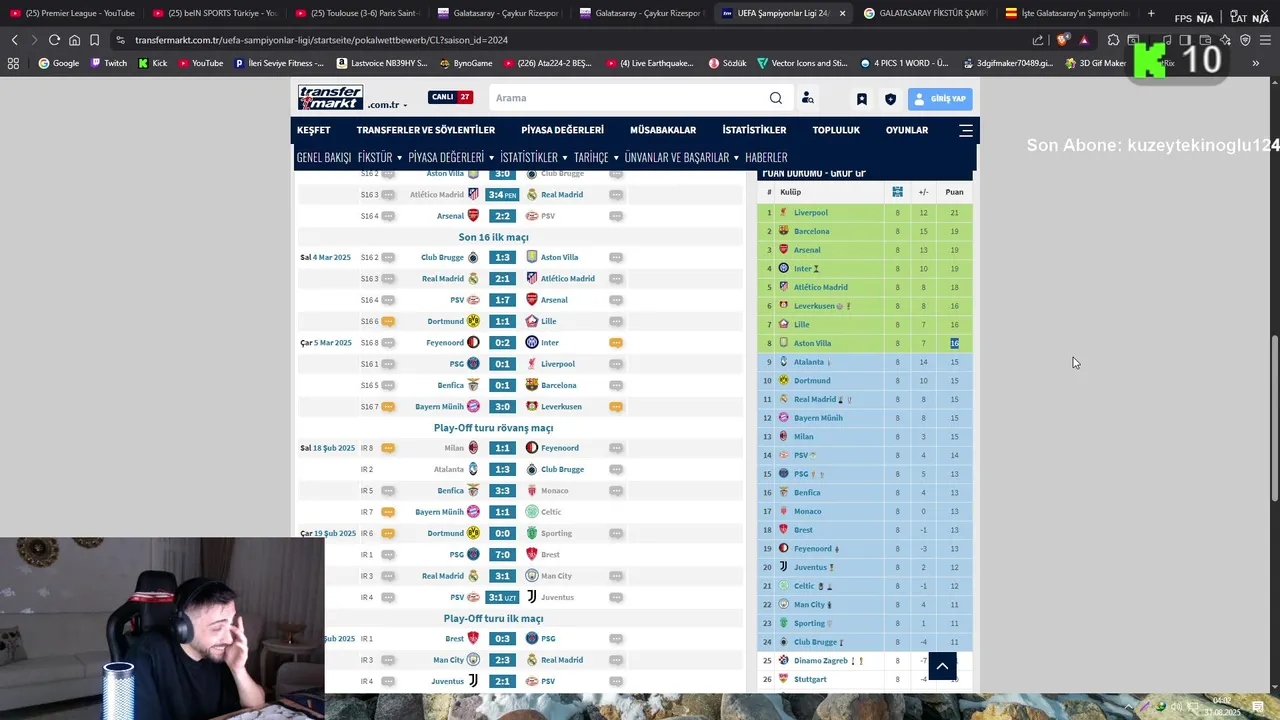Open the TOPLULUK menu
Image resolution: width=1280 pixels, height=720 pixels.
836,130
